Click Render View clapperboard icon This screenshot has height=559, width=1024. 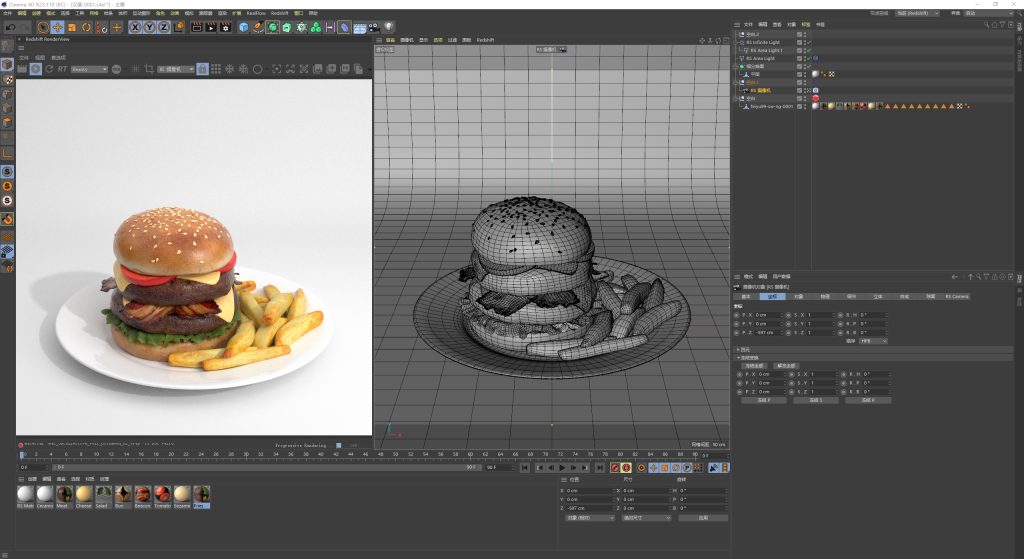coord(197,27)
